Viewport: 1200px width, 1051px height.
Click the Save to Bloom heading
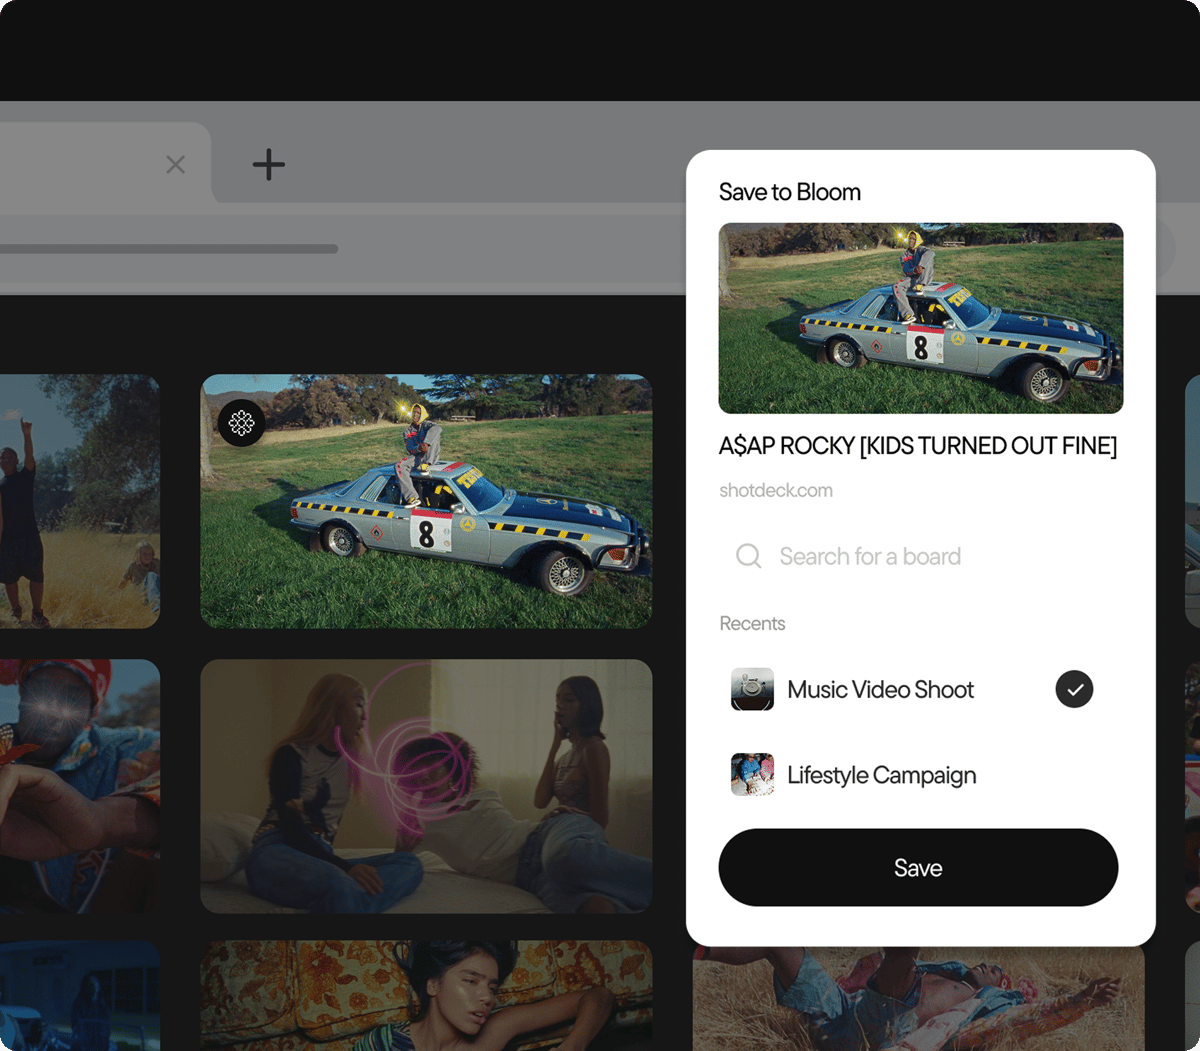790,192
